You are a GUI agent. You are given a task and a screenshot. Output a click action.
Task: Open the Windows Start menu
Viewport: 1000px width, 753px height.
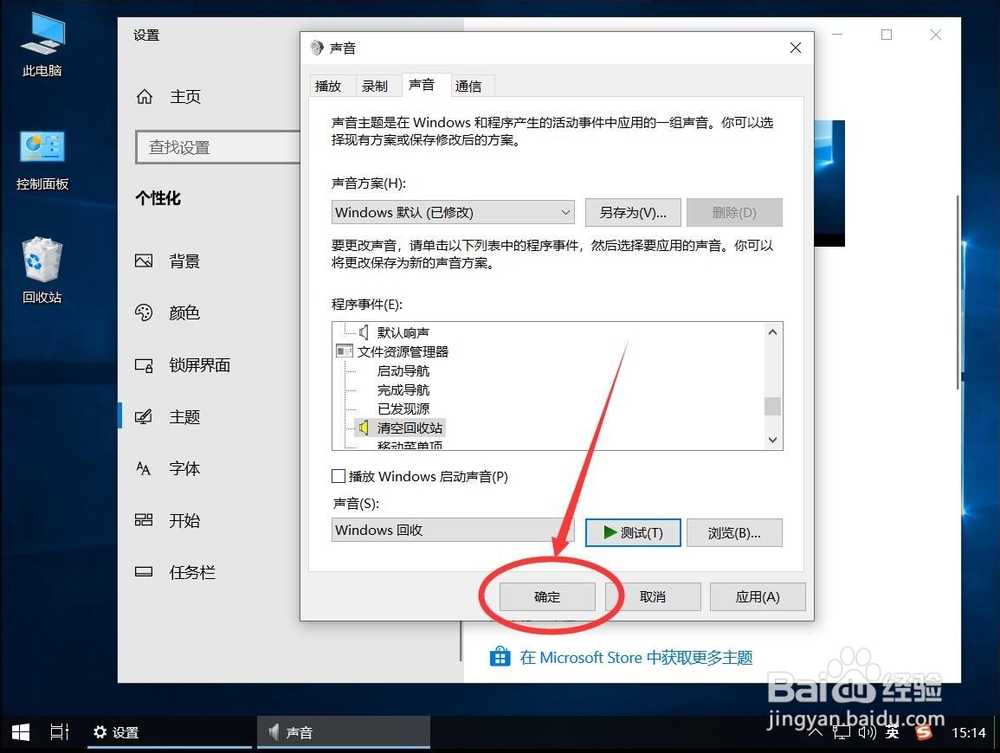[21, 732]
